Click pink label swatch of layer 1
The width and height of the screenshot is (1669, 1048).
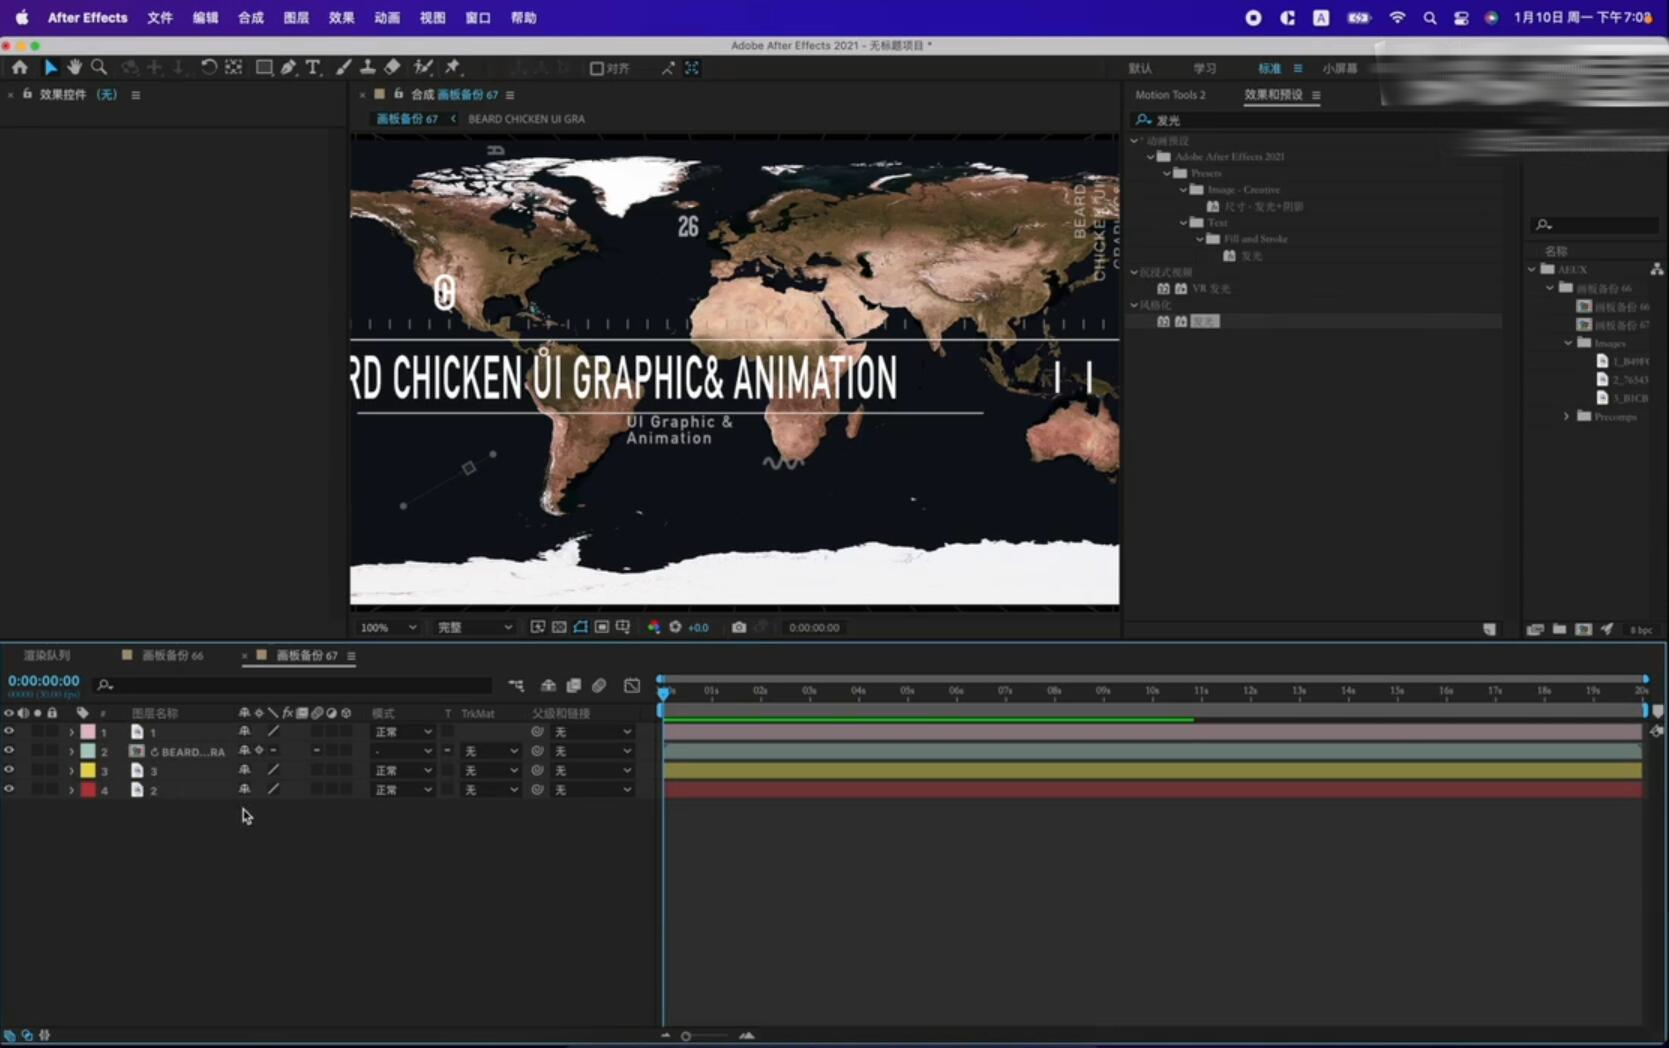pos(88,732)
